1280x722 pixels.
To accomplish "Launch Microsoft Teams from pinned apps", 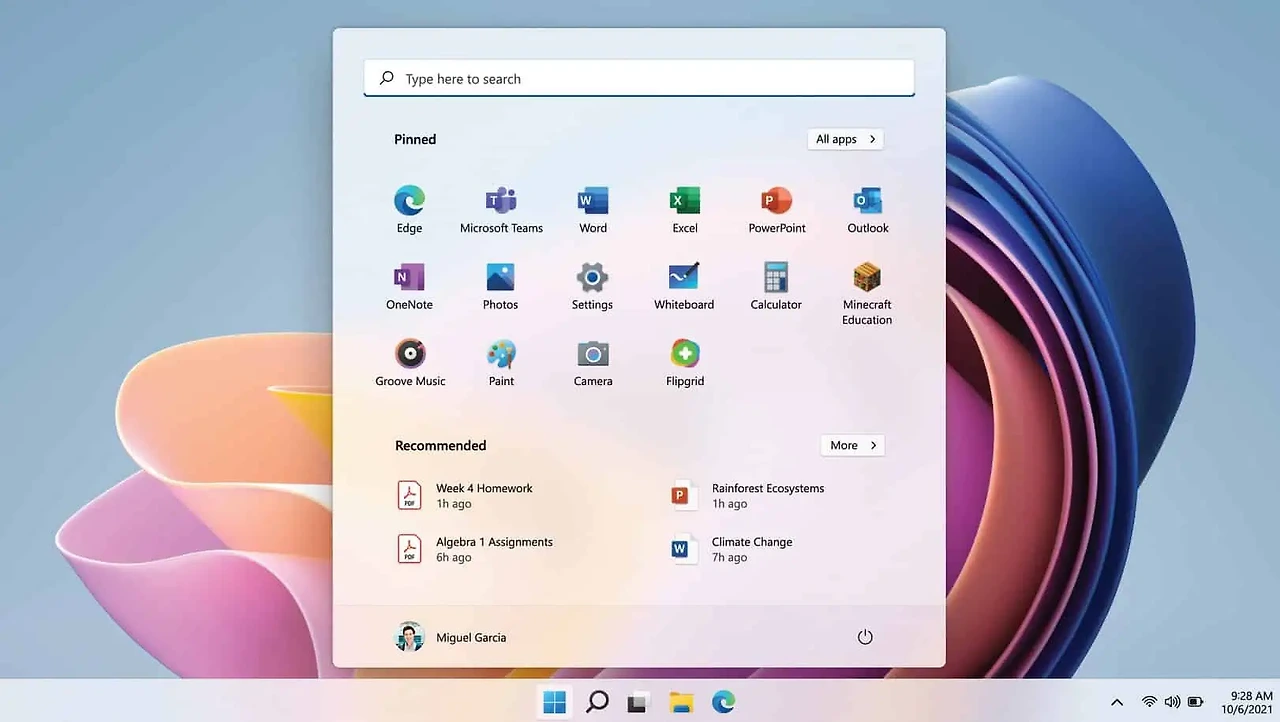I will (x=501, y=209).
